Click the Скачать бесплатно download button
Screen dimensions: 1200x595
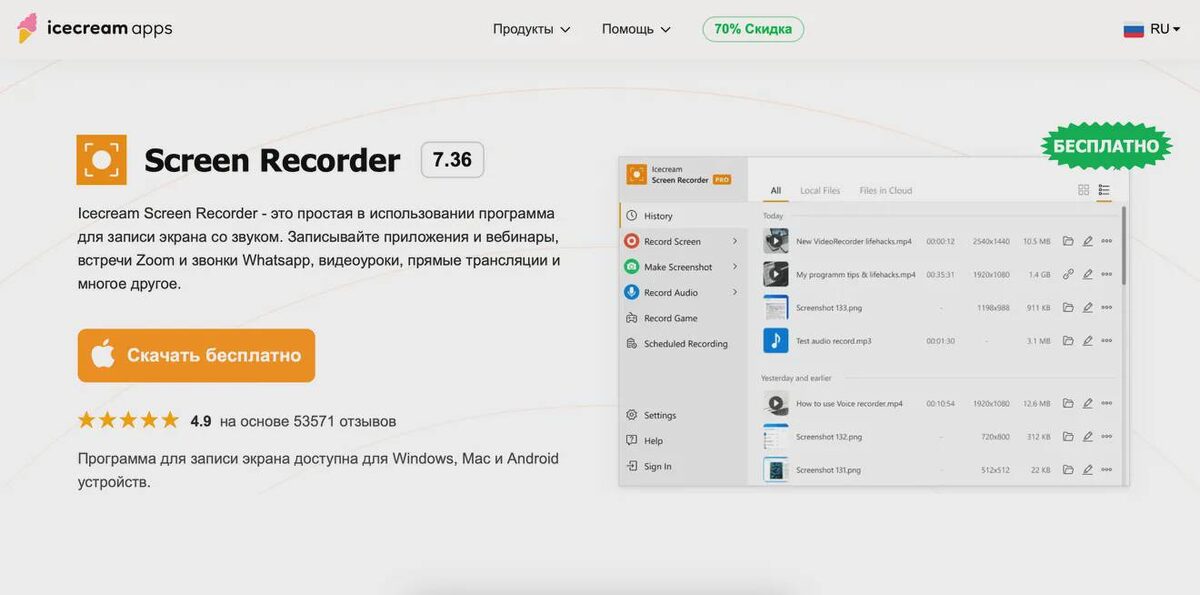tap(196, 355)
